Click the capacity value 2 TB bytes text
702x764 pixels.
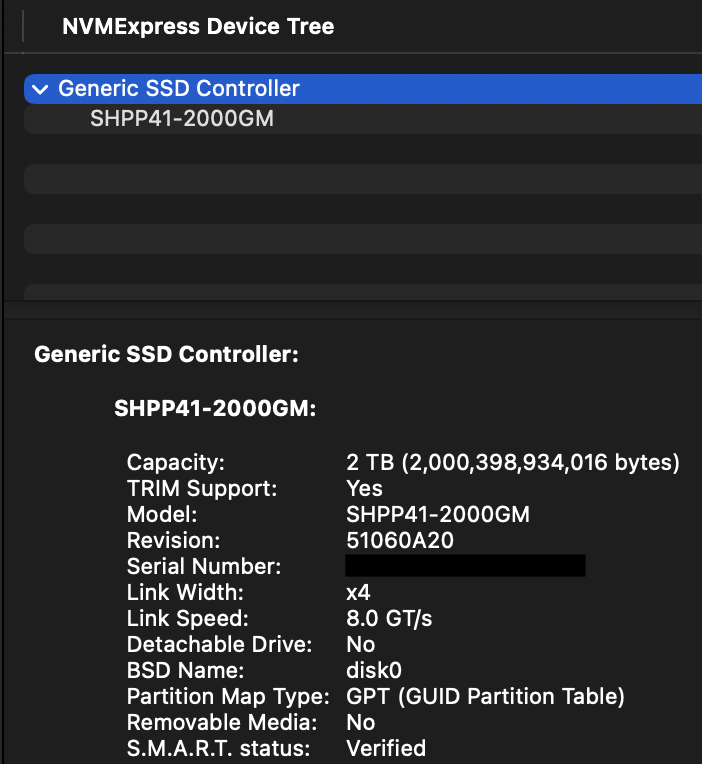tap(512, 463)
